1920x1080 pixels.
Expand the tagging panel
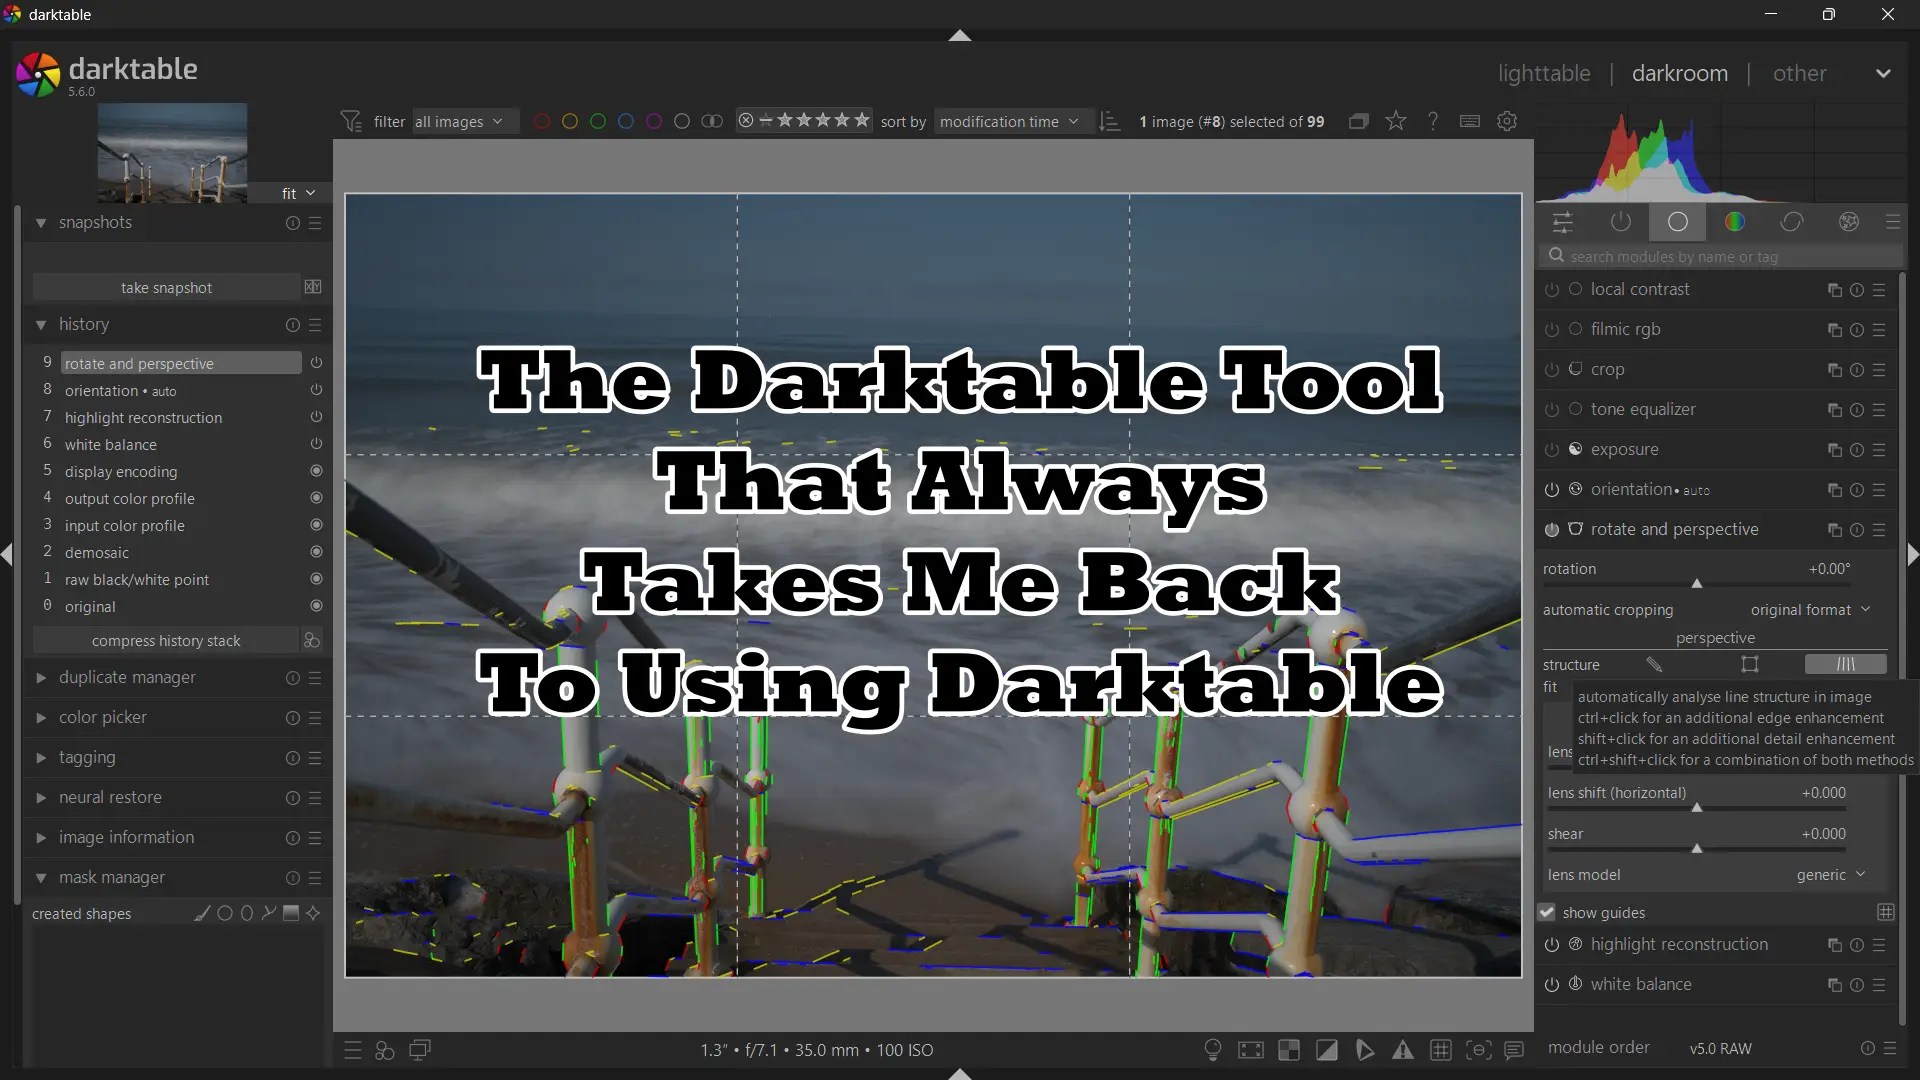[41, 758]
